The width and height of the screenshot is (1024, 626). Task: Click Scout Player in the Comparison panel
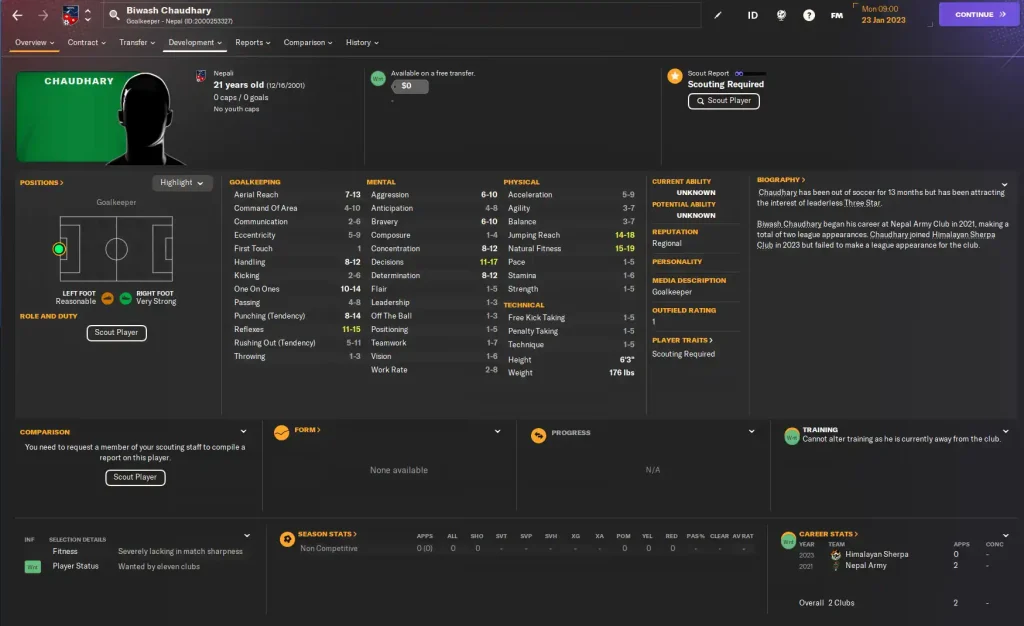click(x=135, y=478)
